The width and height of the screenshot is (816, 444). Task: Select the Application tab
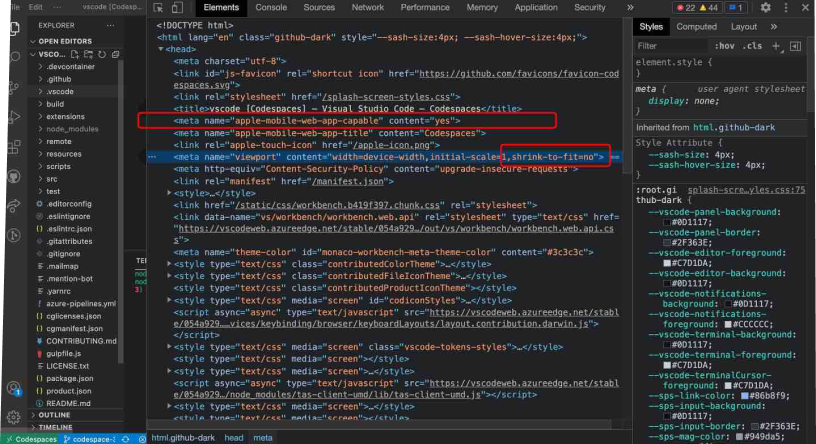(x=536, y=7)
